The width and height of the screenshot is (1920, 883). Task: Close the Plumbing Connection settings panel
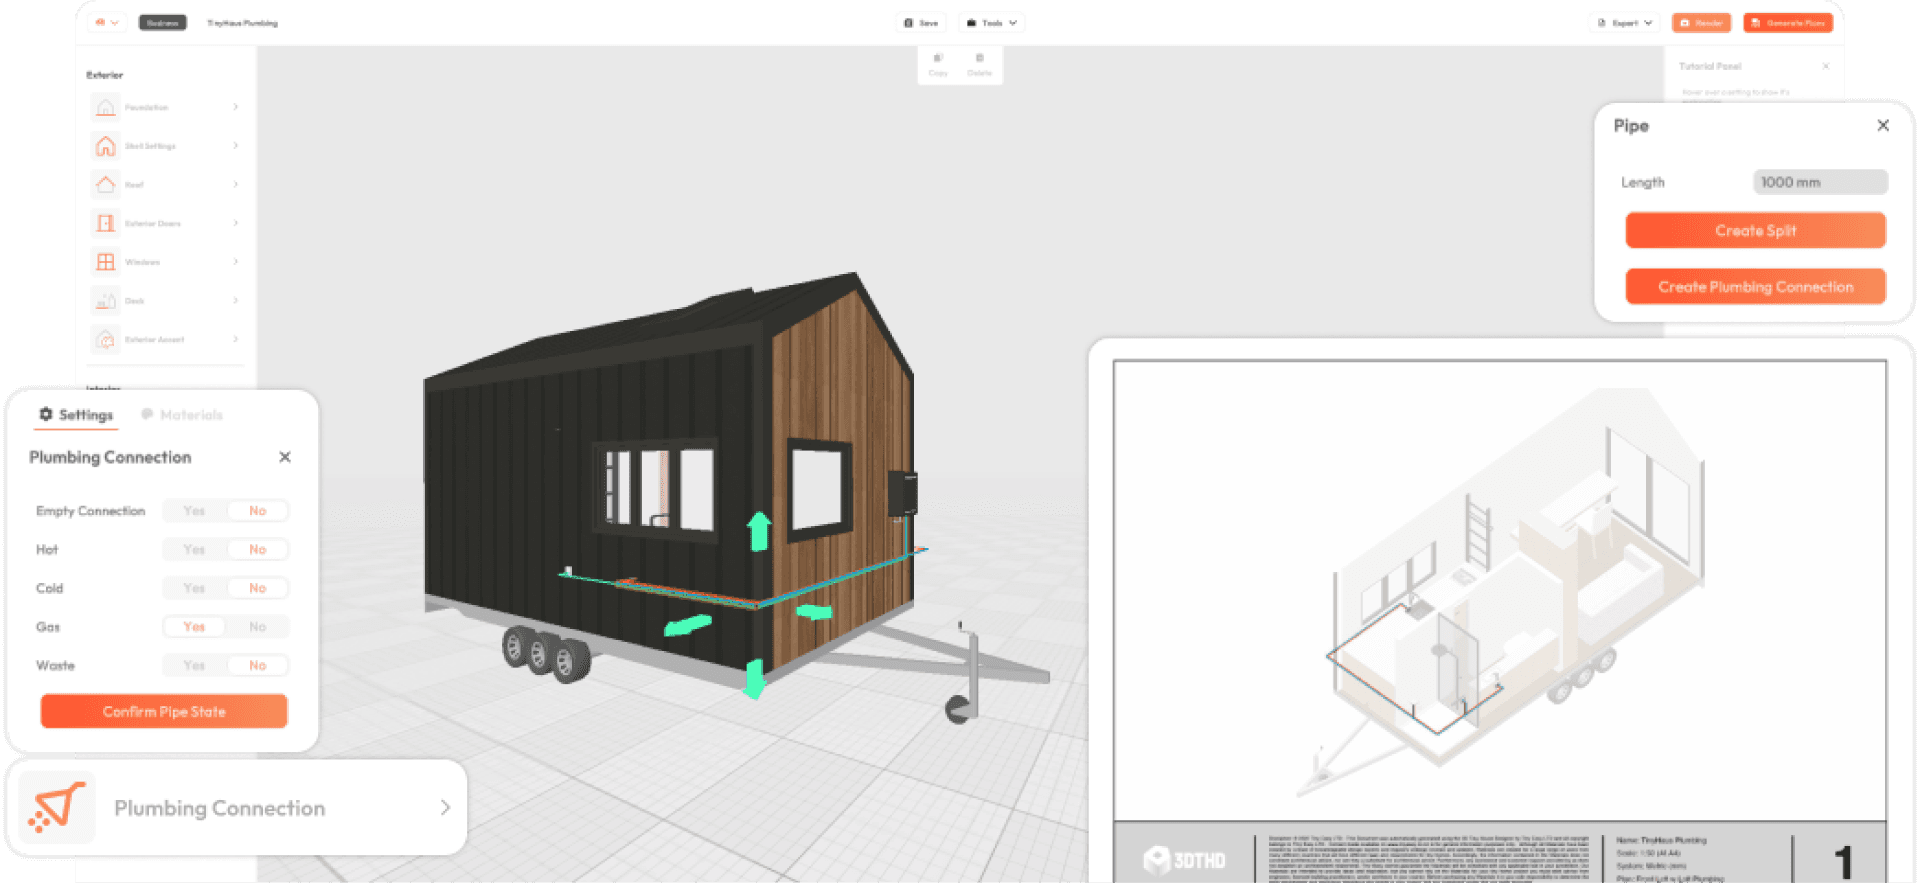285,457
